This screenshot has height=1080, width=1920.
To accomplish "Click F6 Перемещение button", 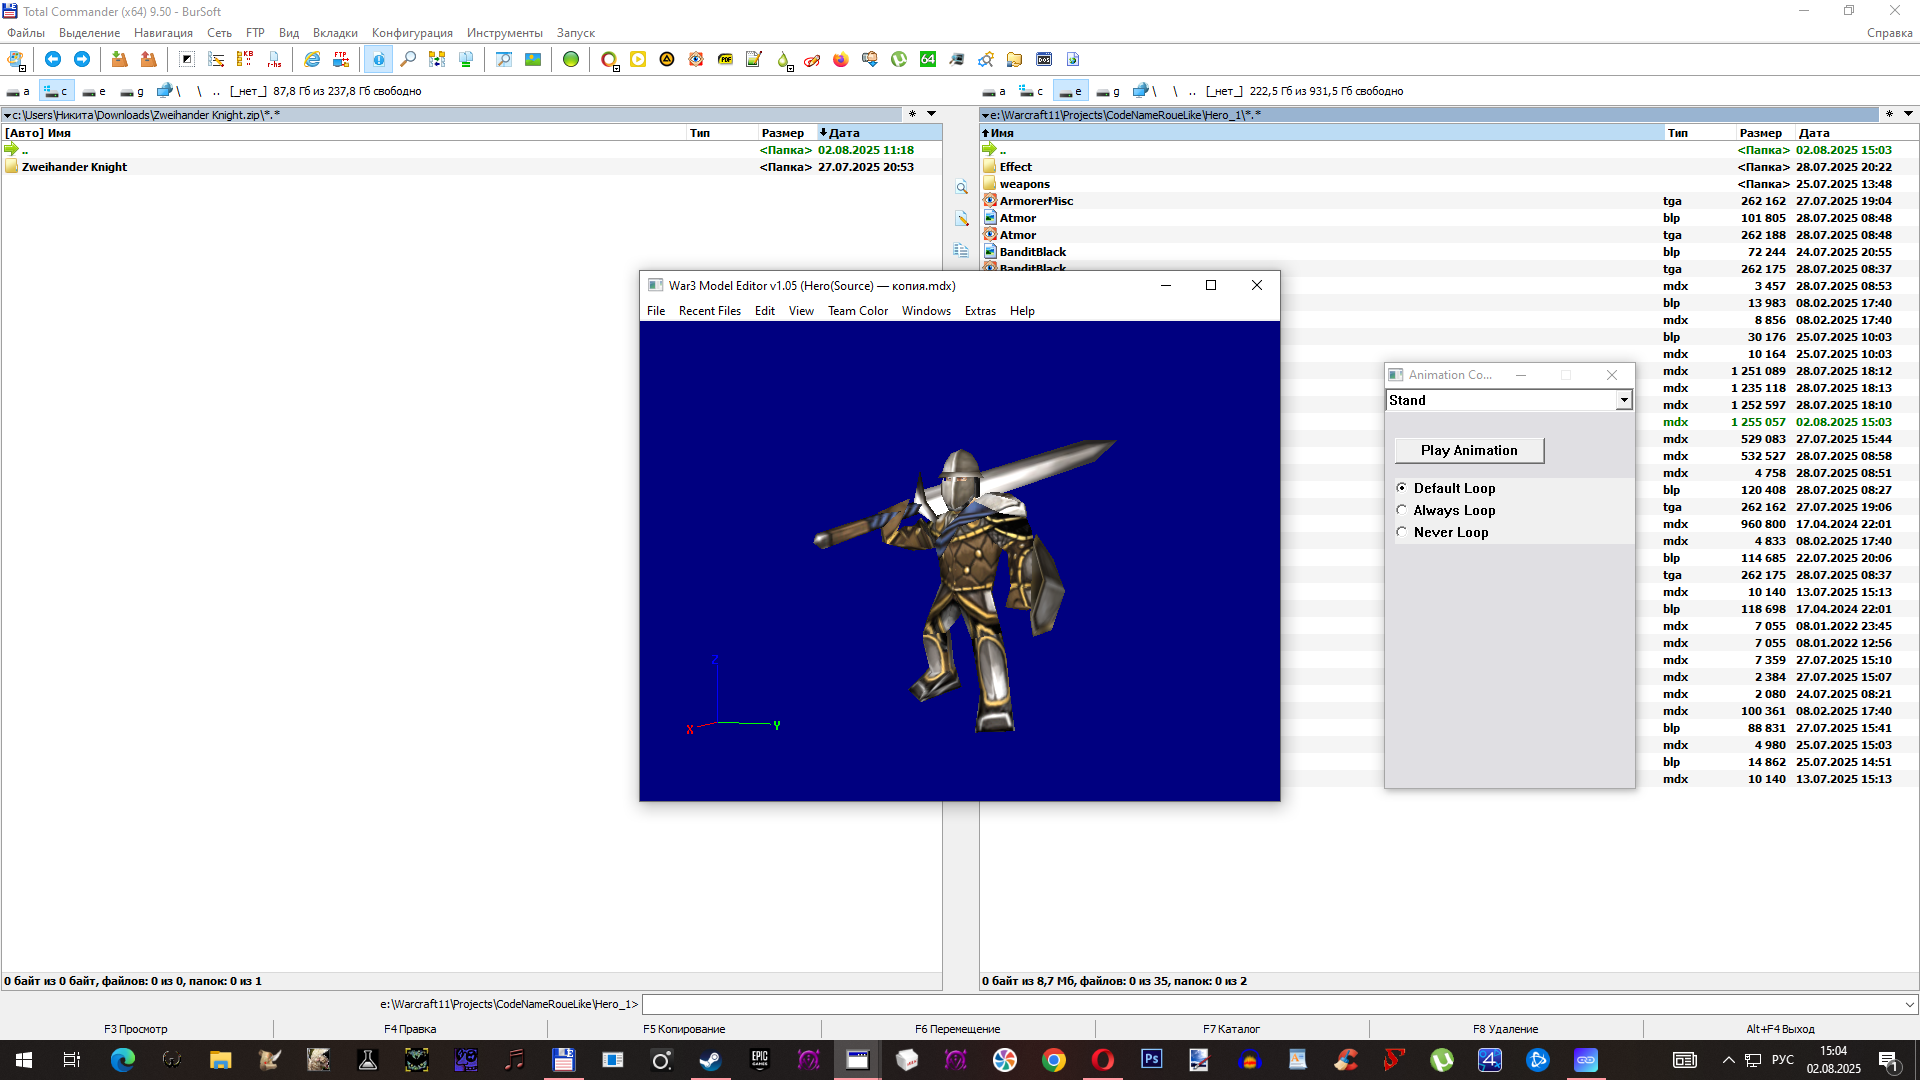I will [958, 1029].
